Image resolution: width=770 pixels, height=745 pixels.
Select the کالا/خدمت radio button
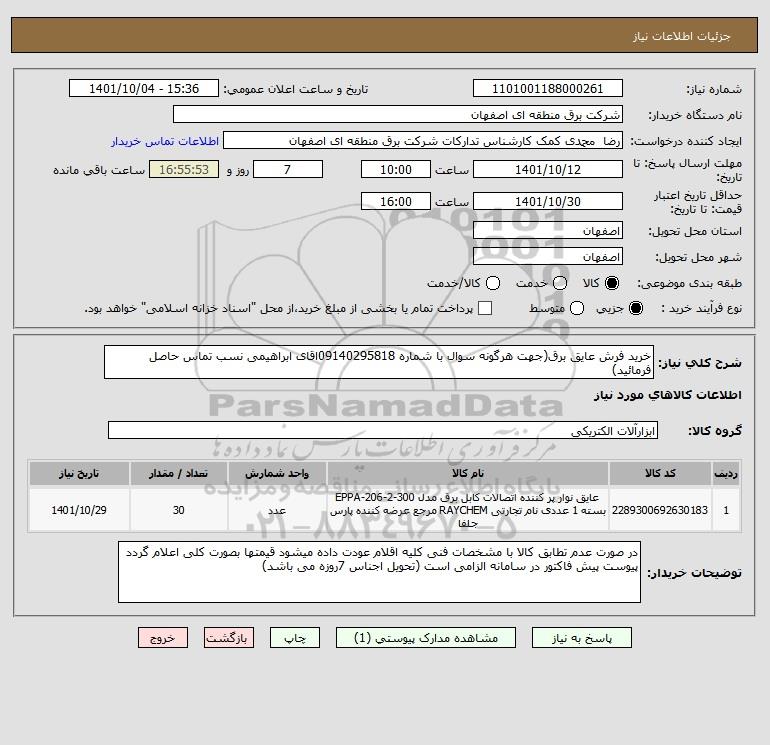(x=493, y=283)
